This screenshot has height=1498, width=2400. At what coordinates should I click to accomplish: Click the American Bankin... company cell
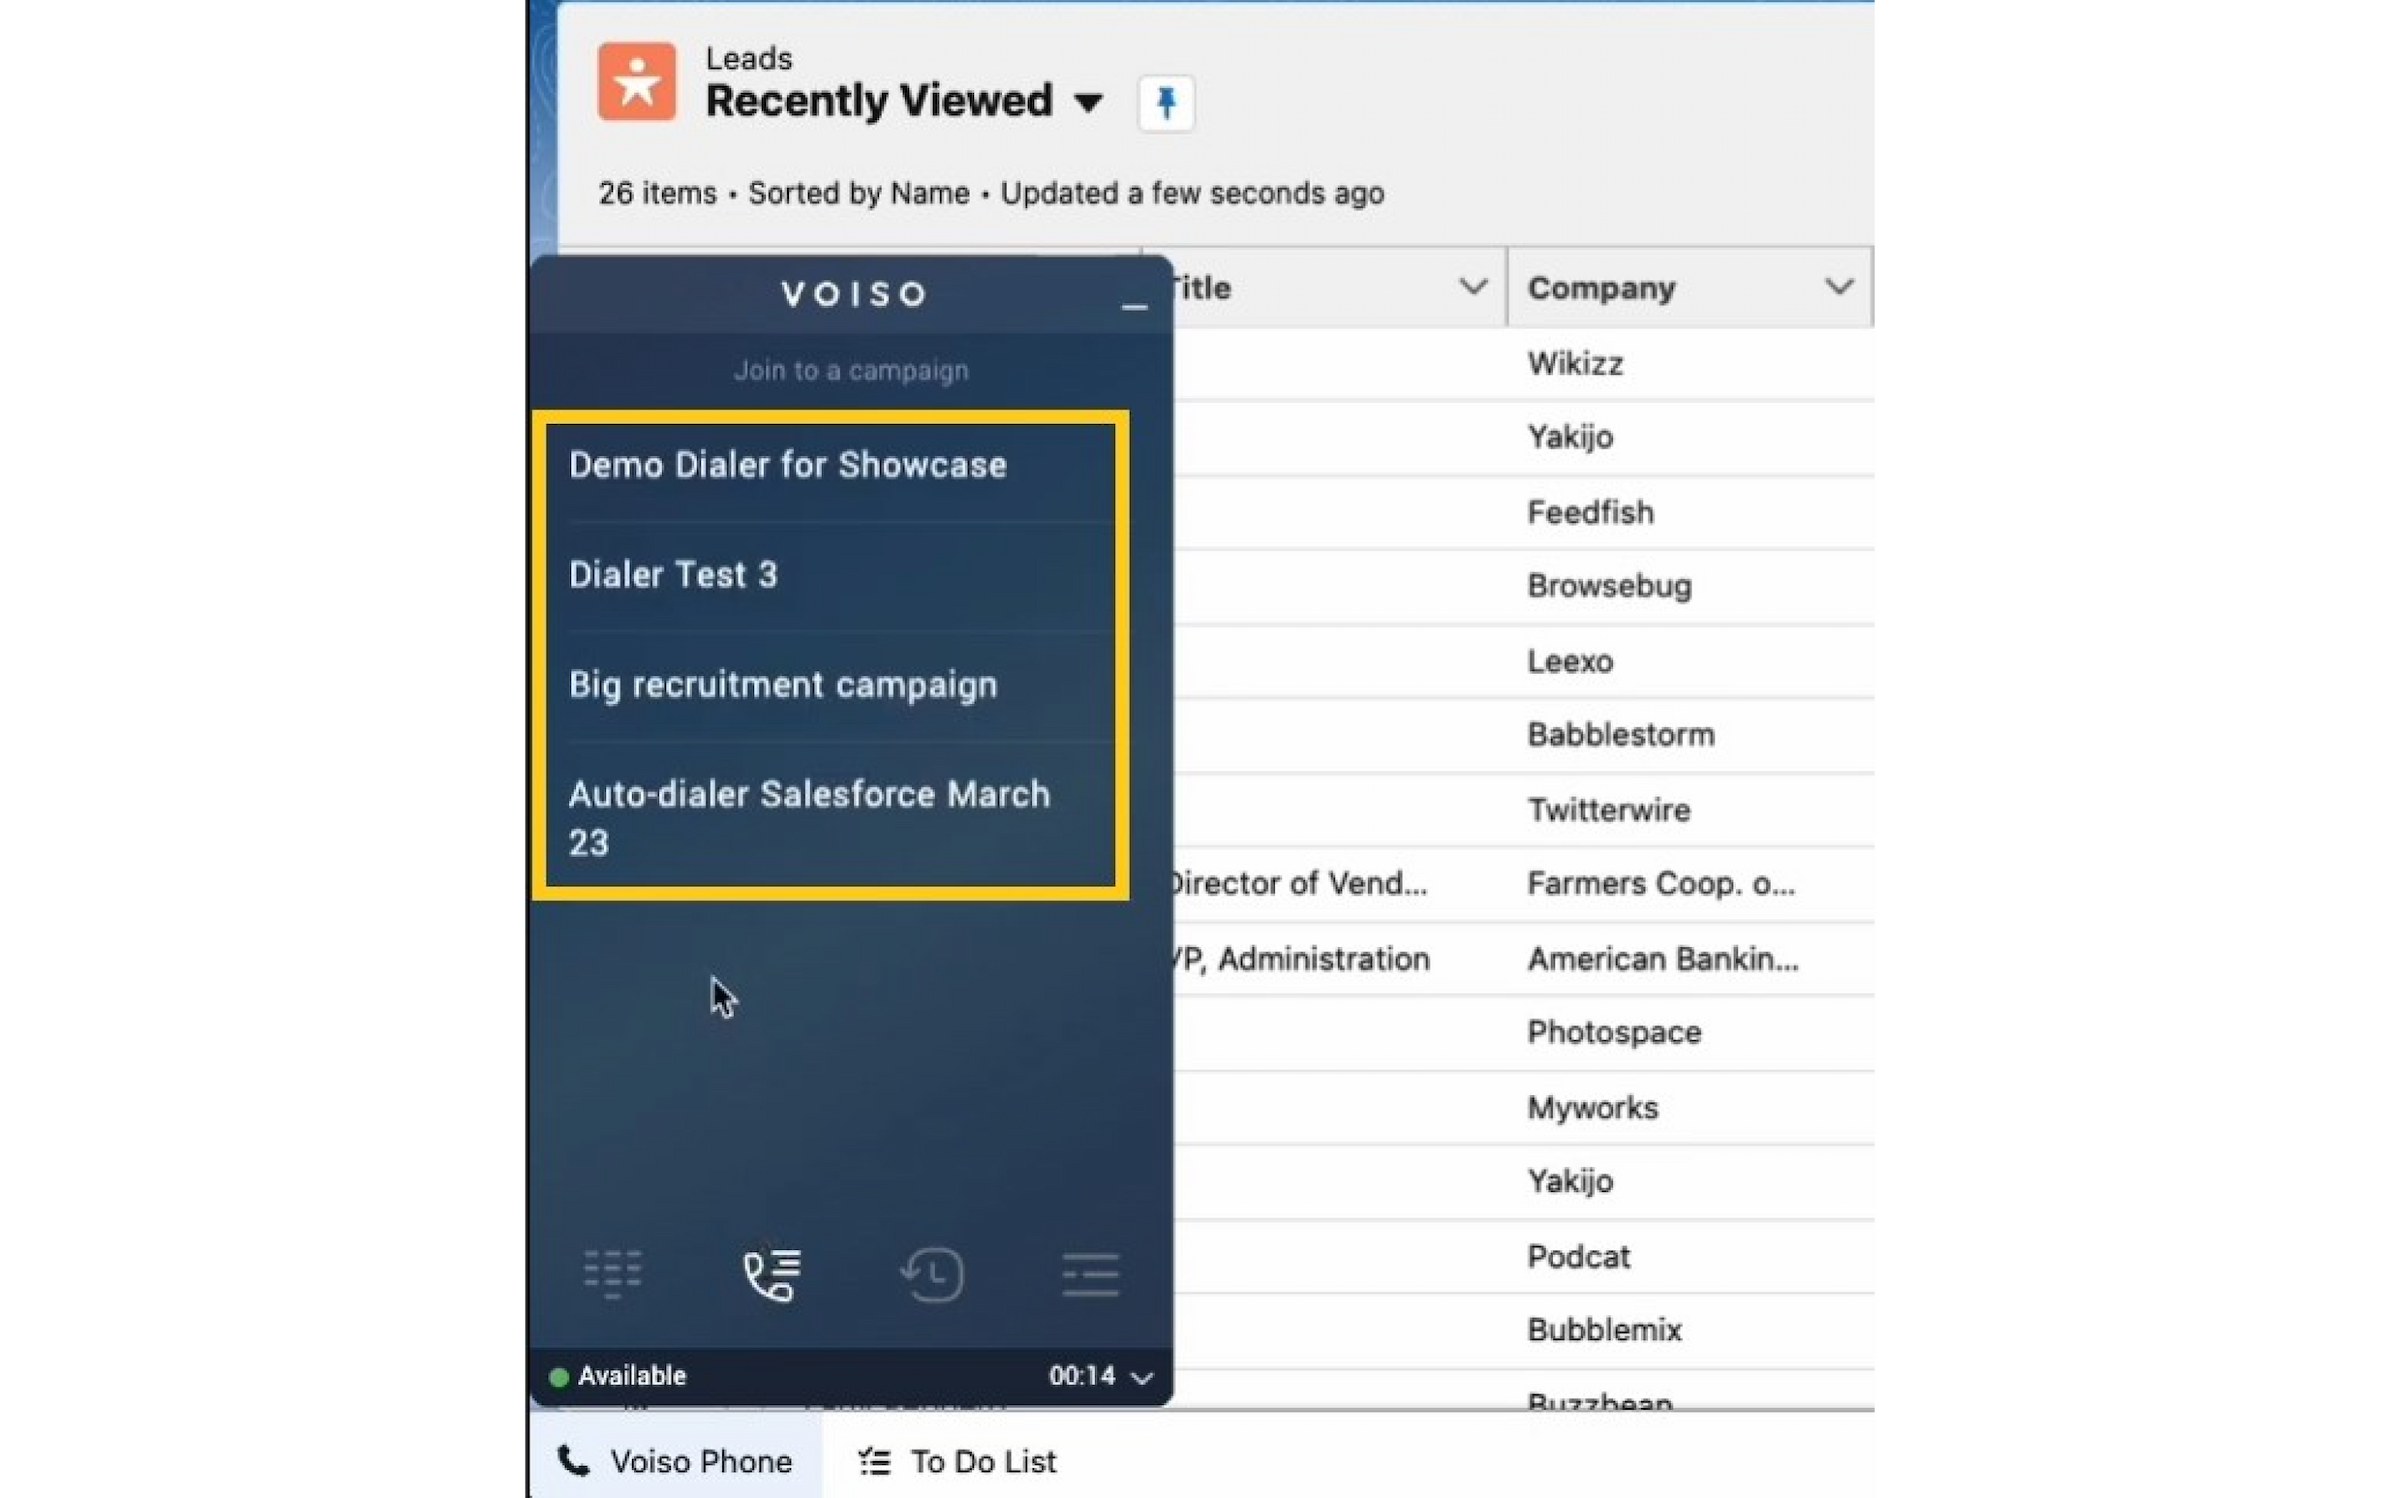click(1663, 958)
